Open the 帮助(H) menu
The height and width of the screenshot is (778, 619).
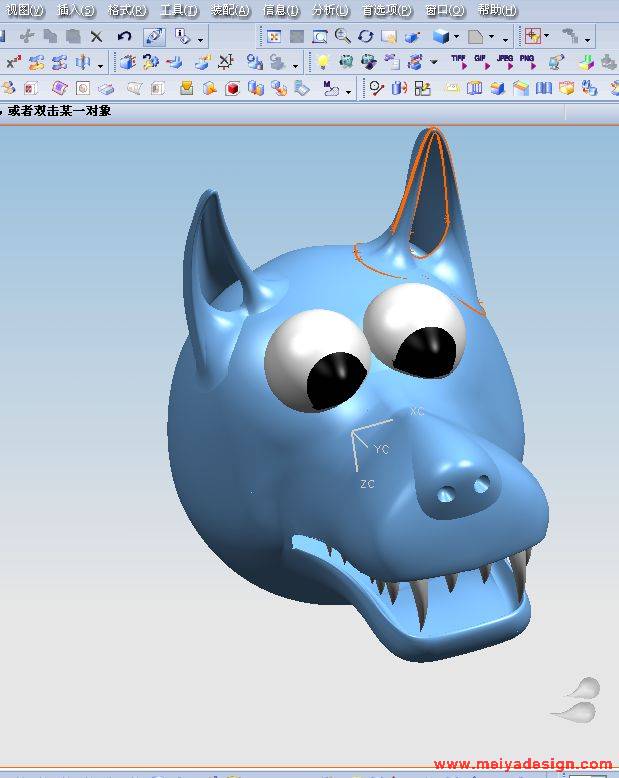pyautogui.click(x=497, y=10)
